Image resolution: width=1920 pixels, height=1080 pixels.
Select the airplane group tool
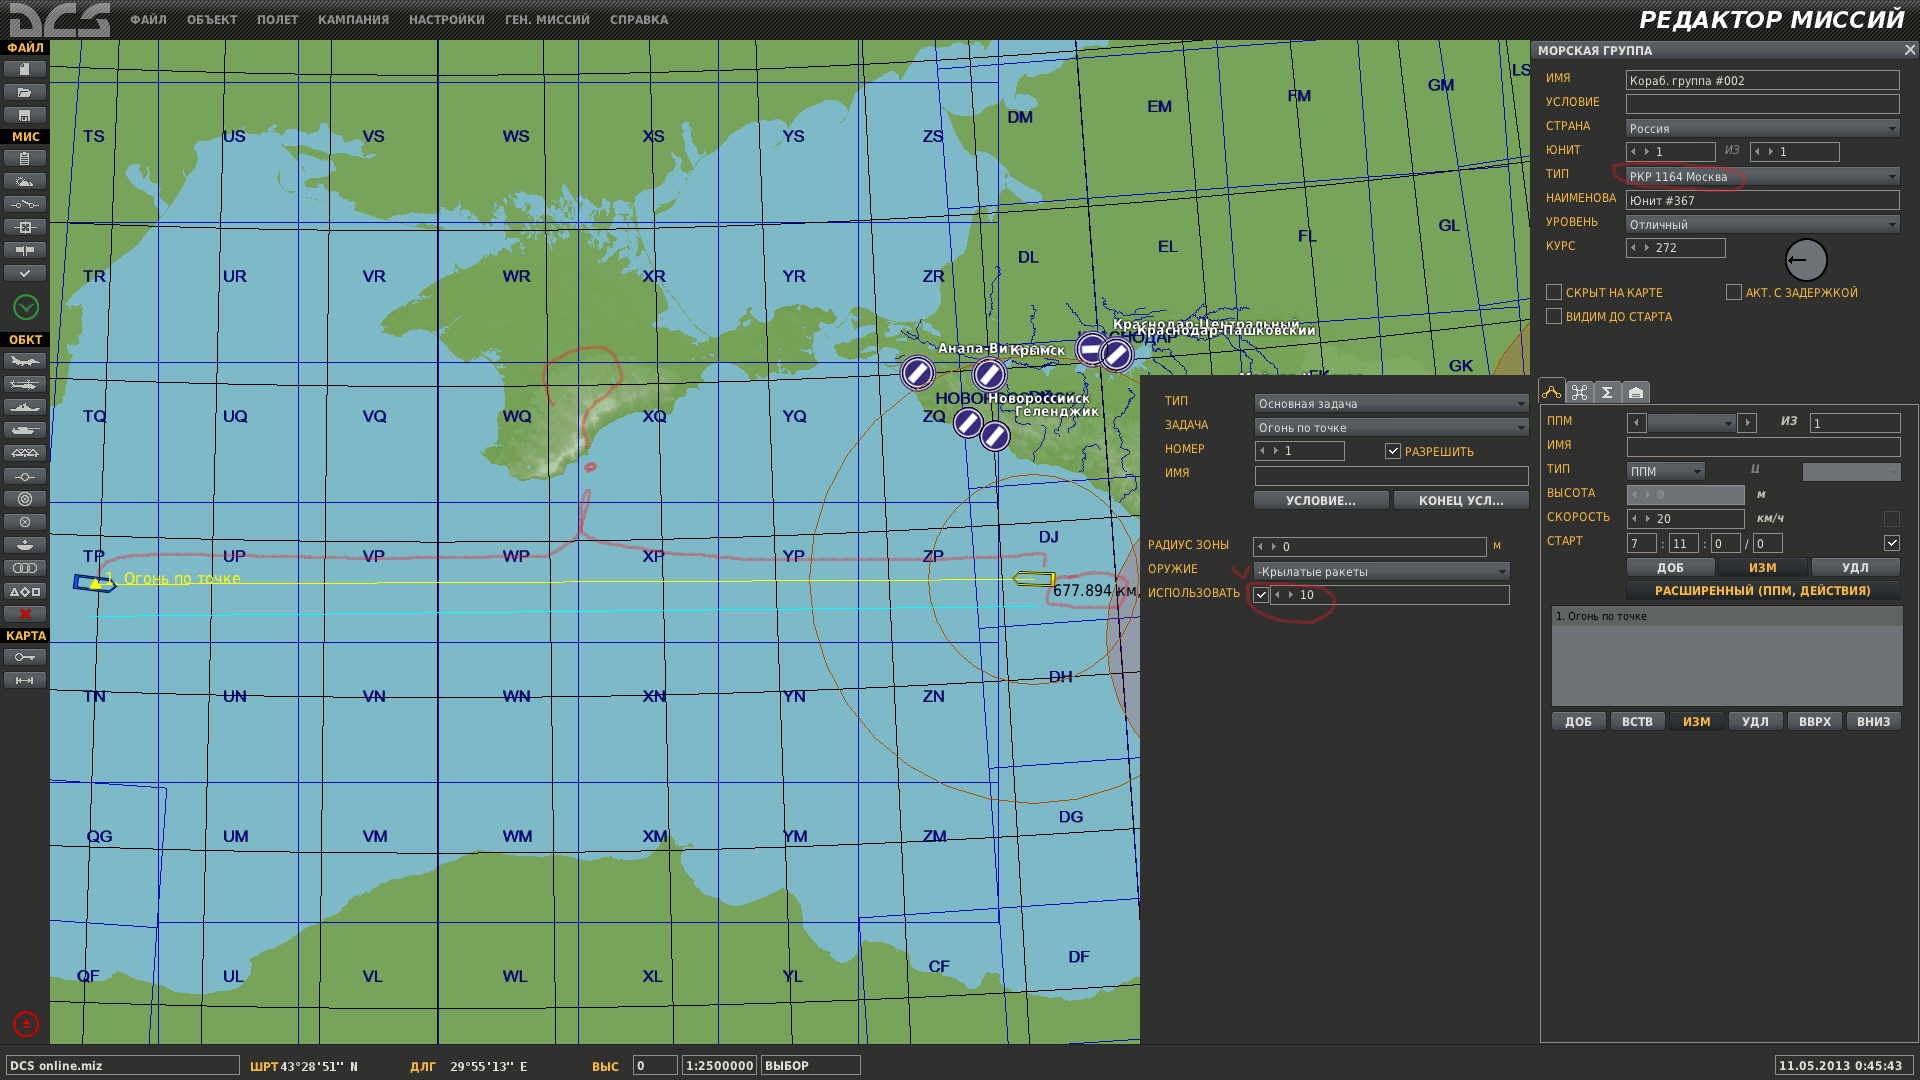[x=25, y=361]
